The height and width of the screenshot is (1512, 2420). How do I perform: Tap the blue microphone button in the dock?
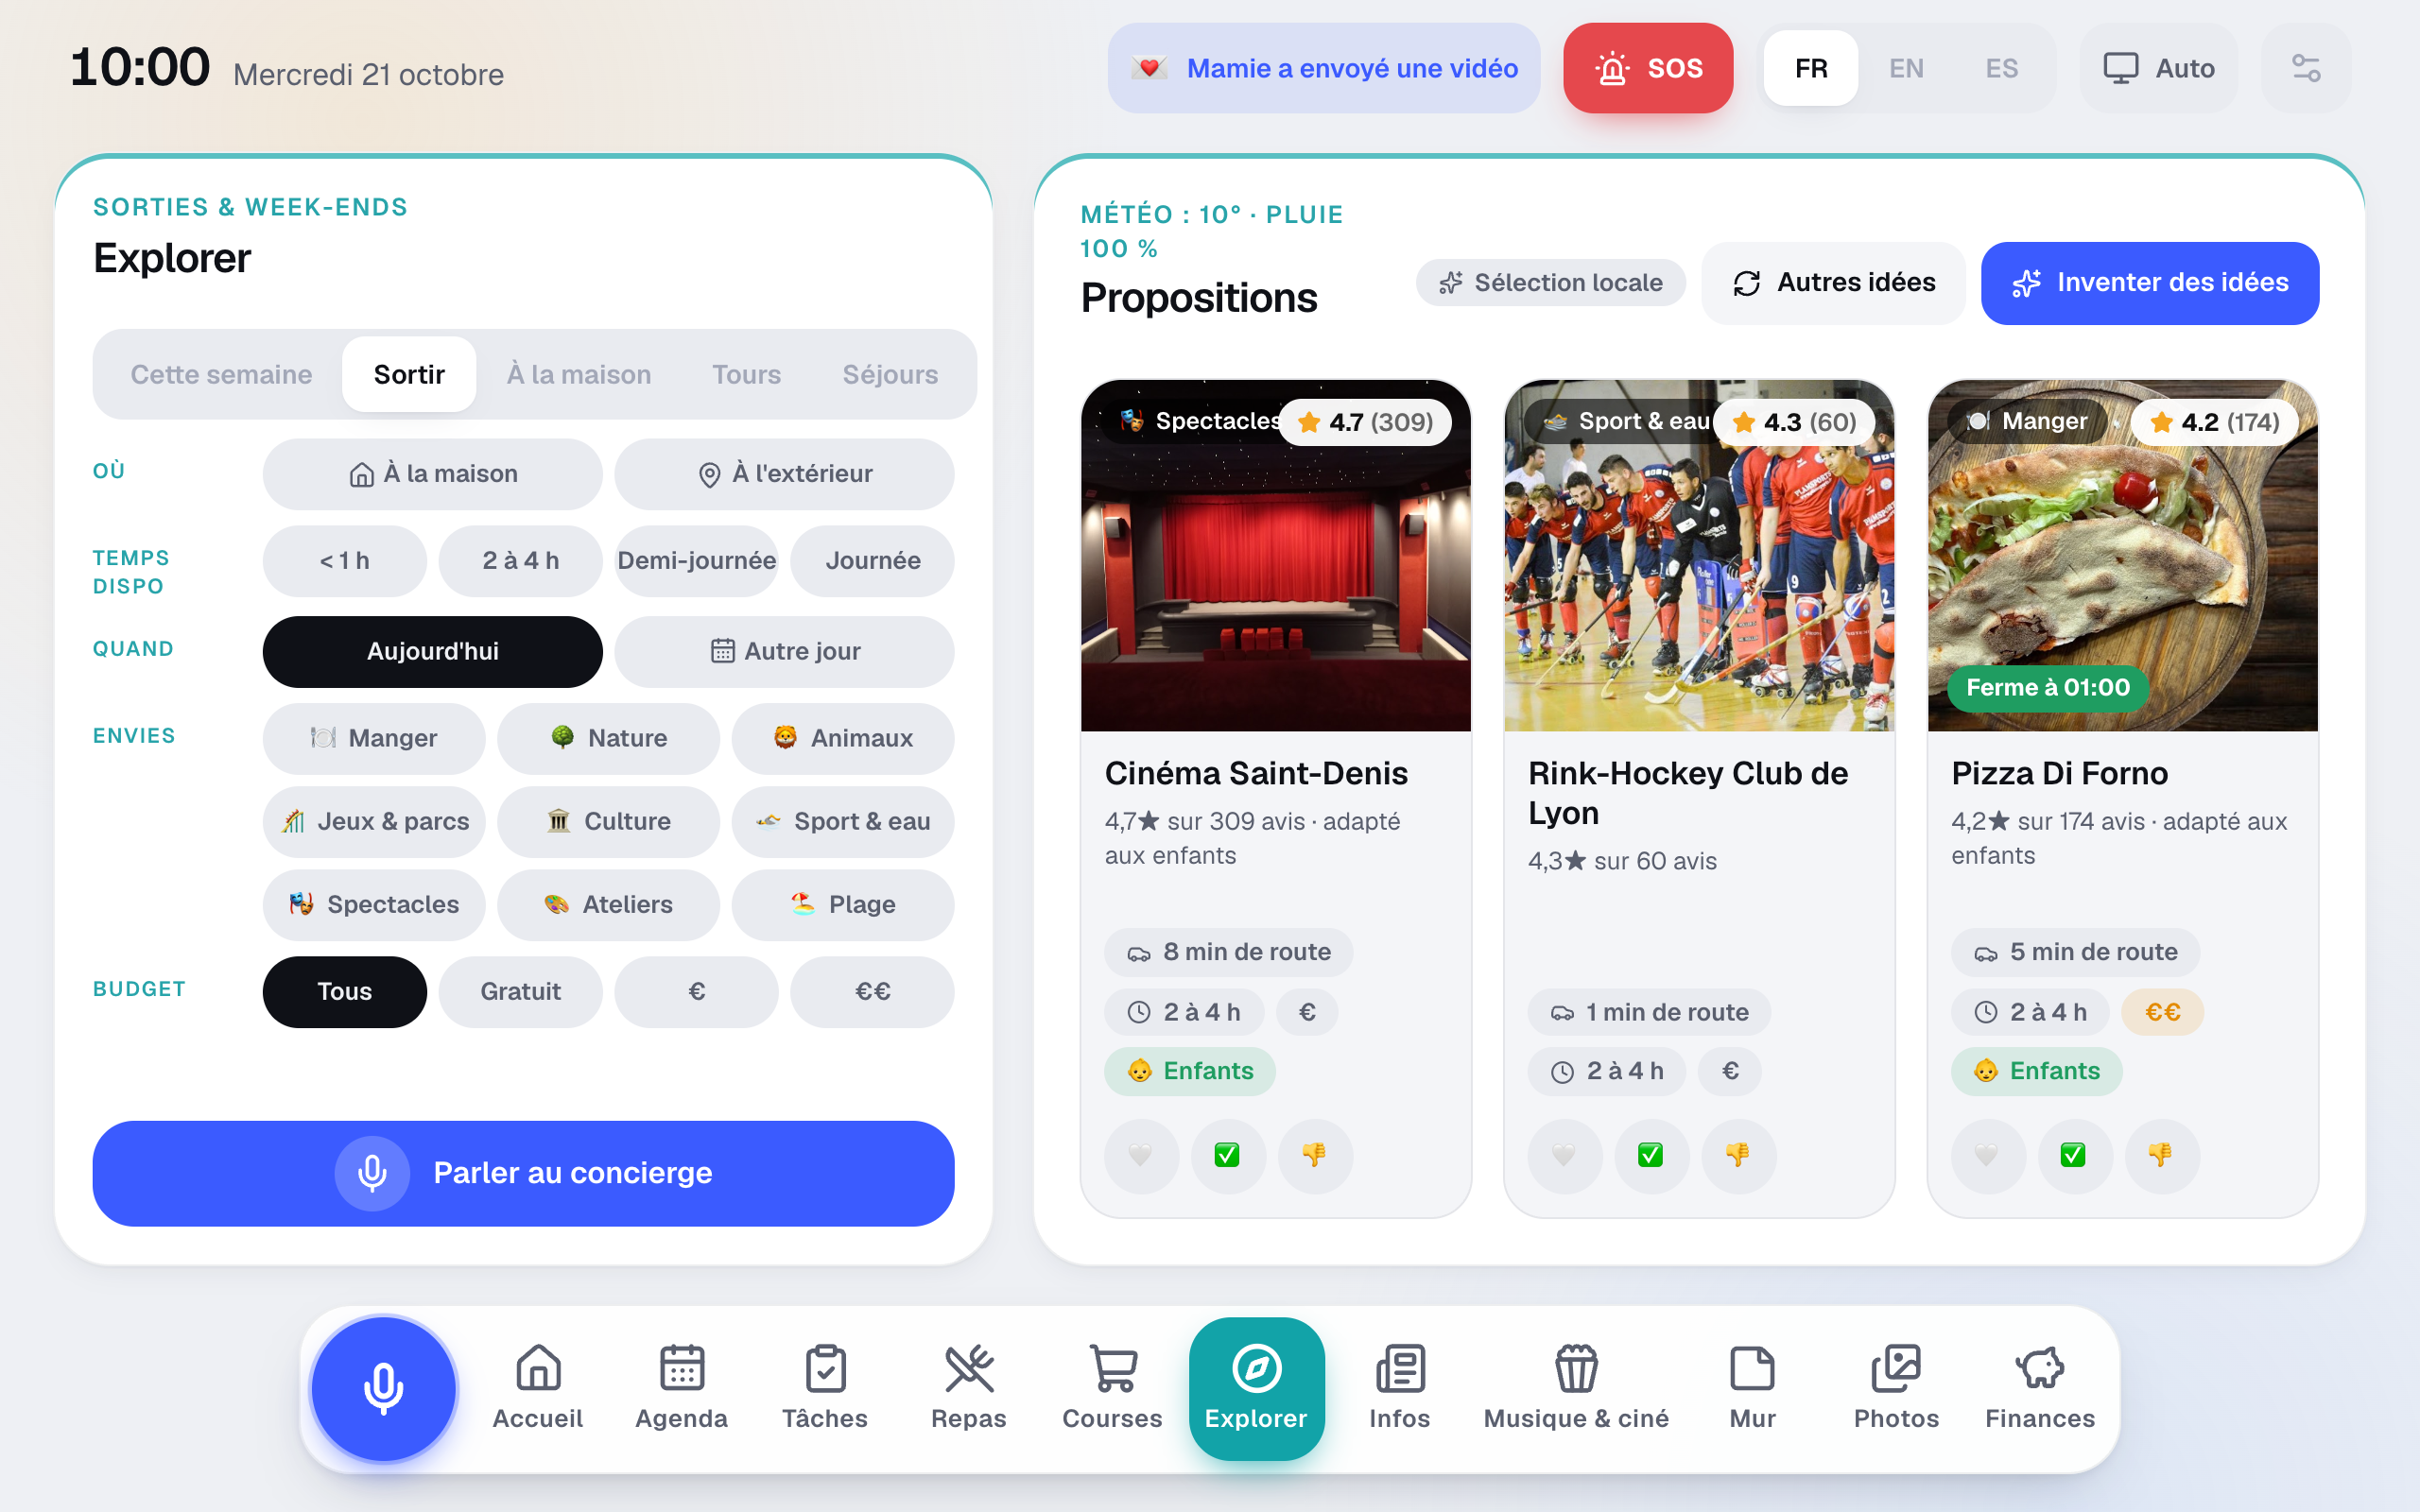coord(383,1388)
